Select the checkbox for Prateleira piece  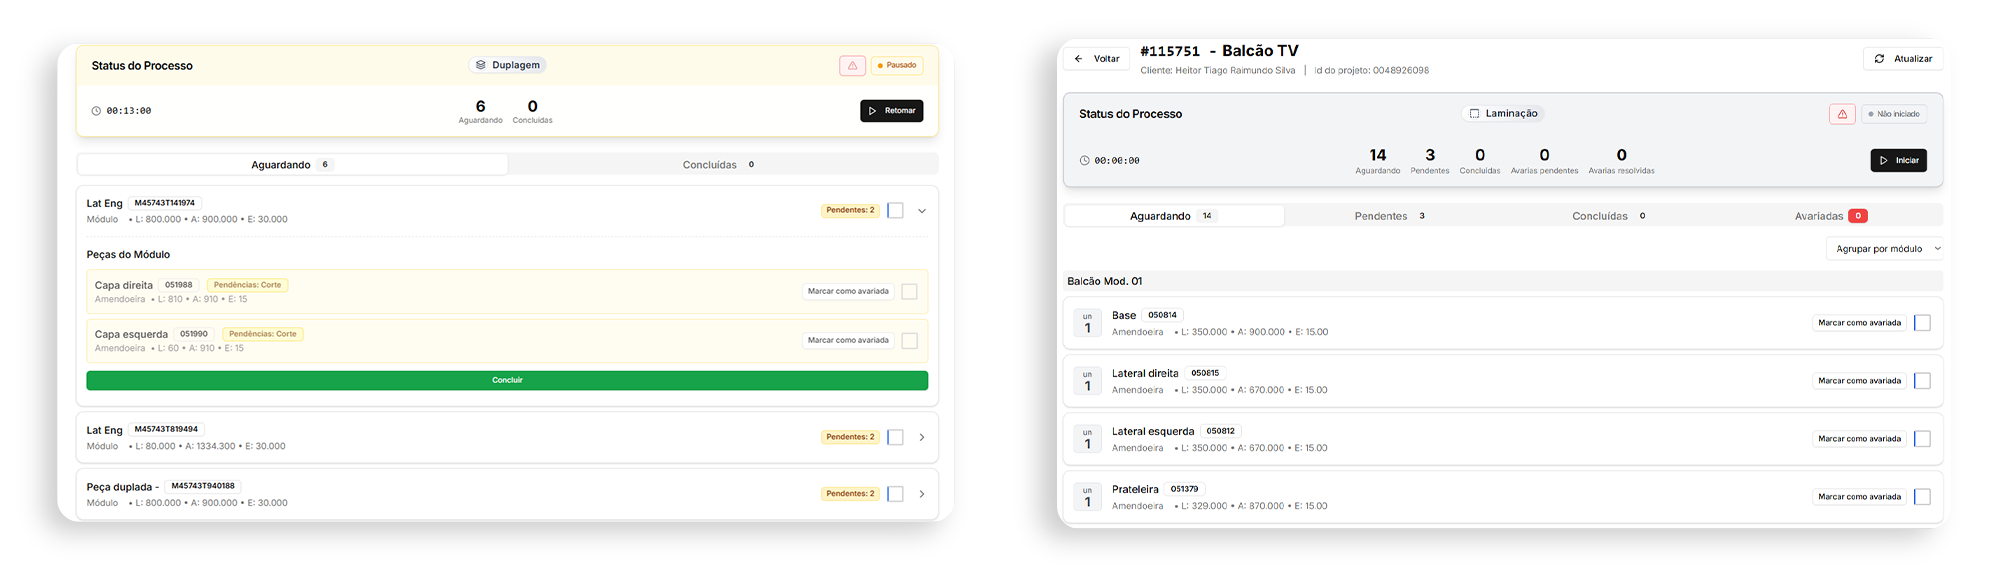click(x=1921, y=497)
